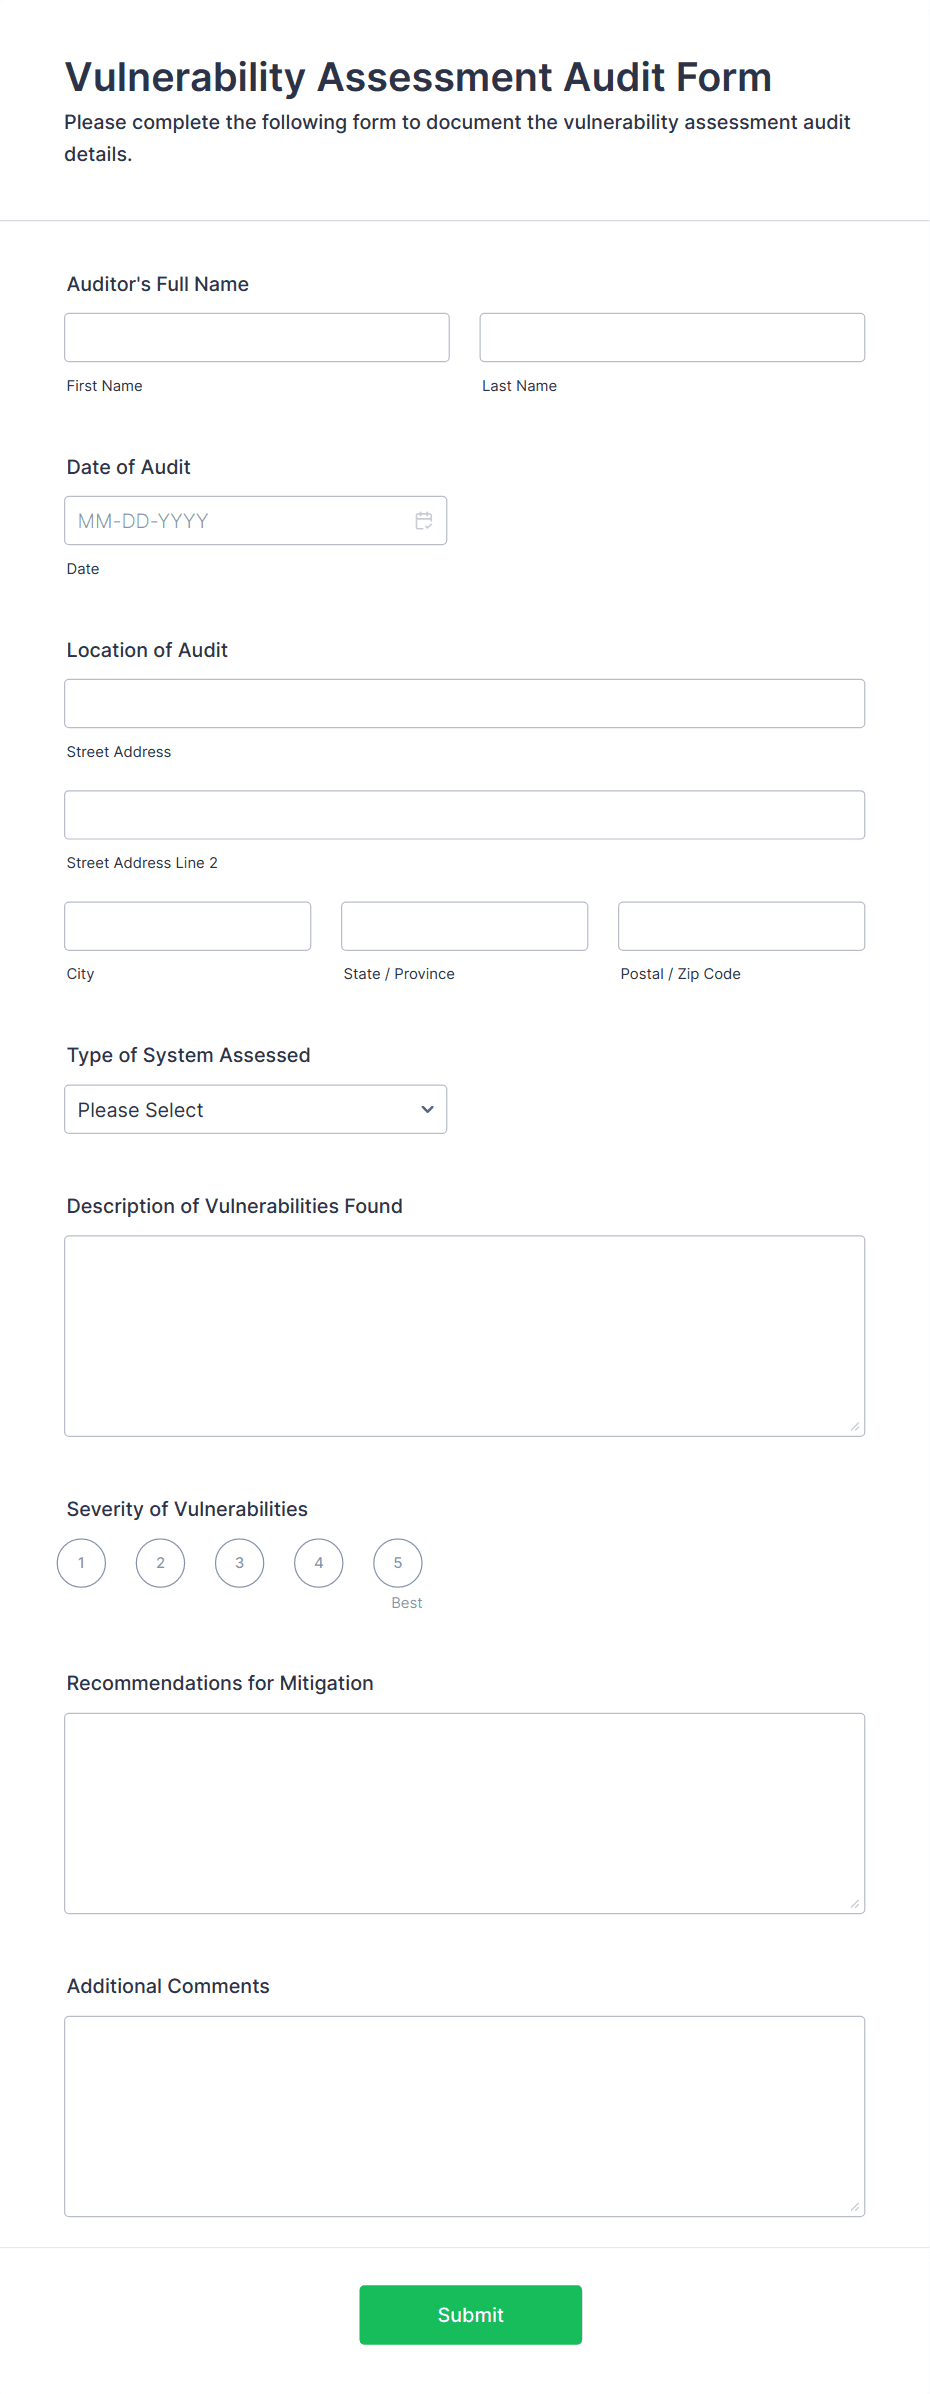The image size is (930, 2394).
Task: Click the Recommendations for Mitigation text area
Action: (464, 1813)
